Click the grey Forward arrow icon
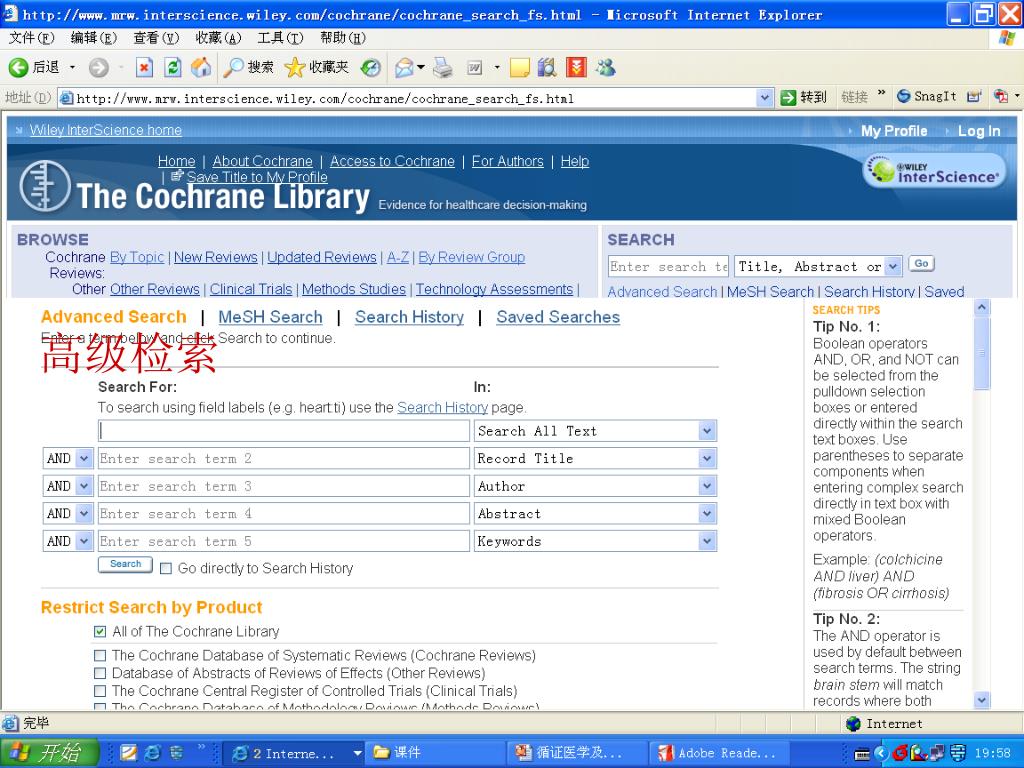Image resolution: width=1024 pixels, height=768 pixels. click(99, 67)
